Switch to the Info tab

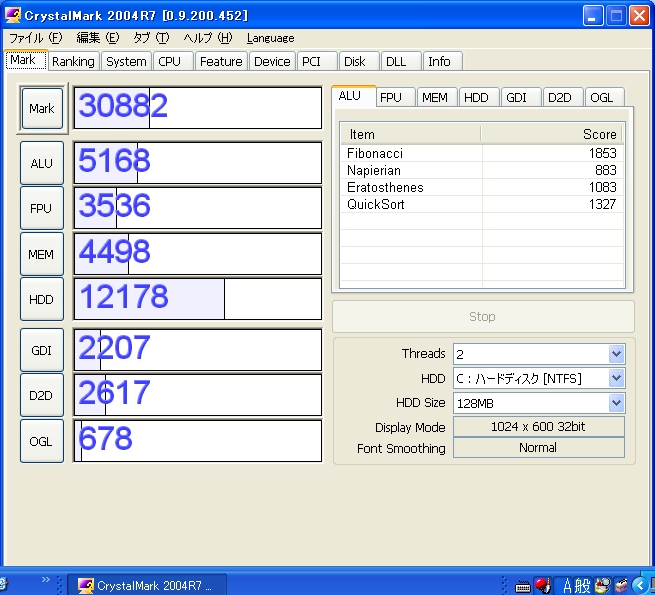(442, 61)
